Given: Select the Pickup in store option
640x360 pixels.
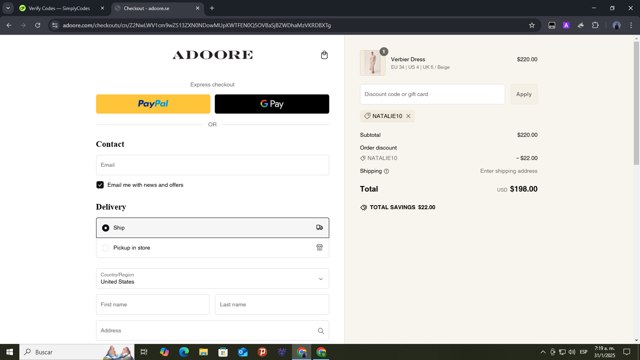Looking at the screenshot, I should (212, 248).
